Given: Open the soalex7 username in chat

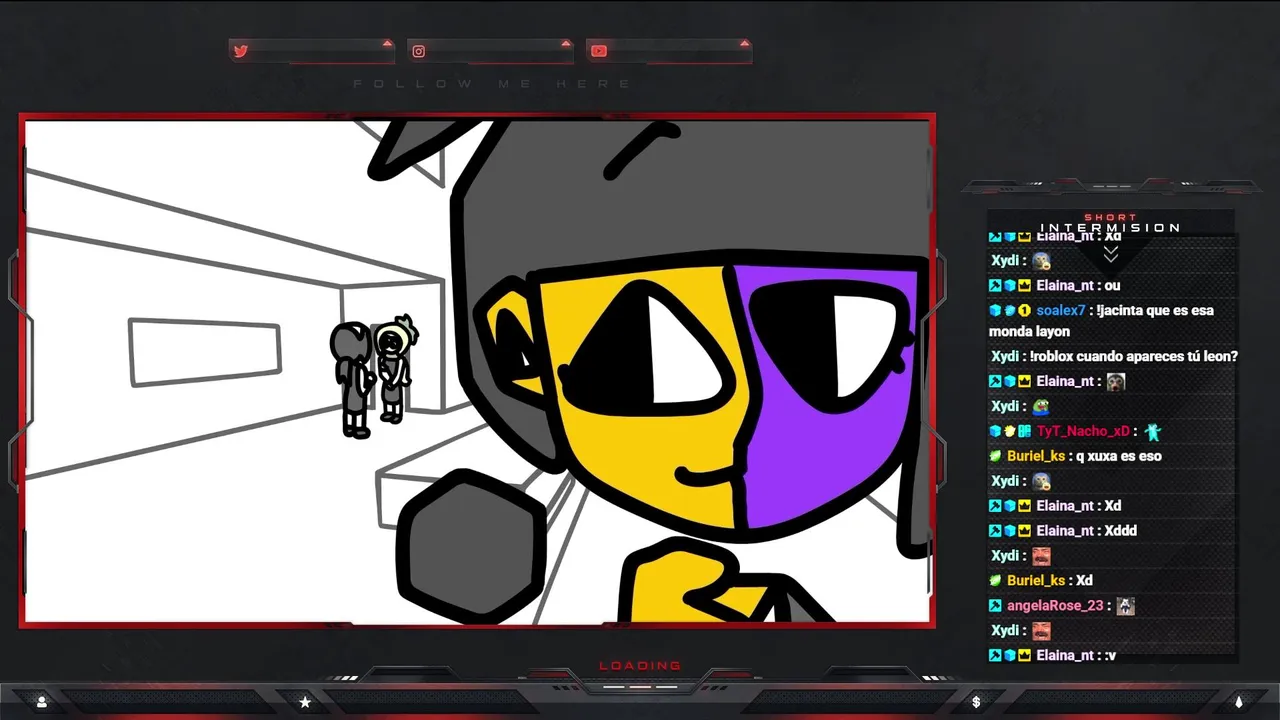Looking at the screenshot, I should coord(1063,311).
